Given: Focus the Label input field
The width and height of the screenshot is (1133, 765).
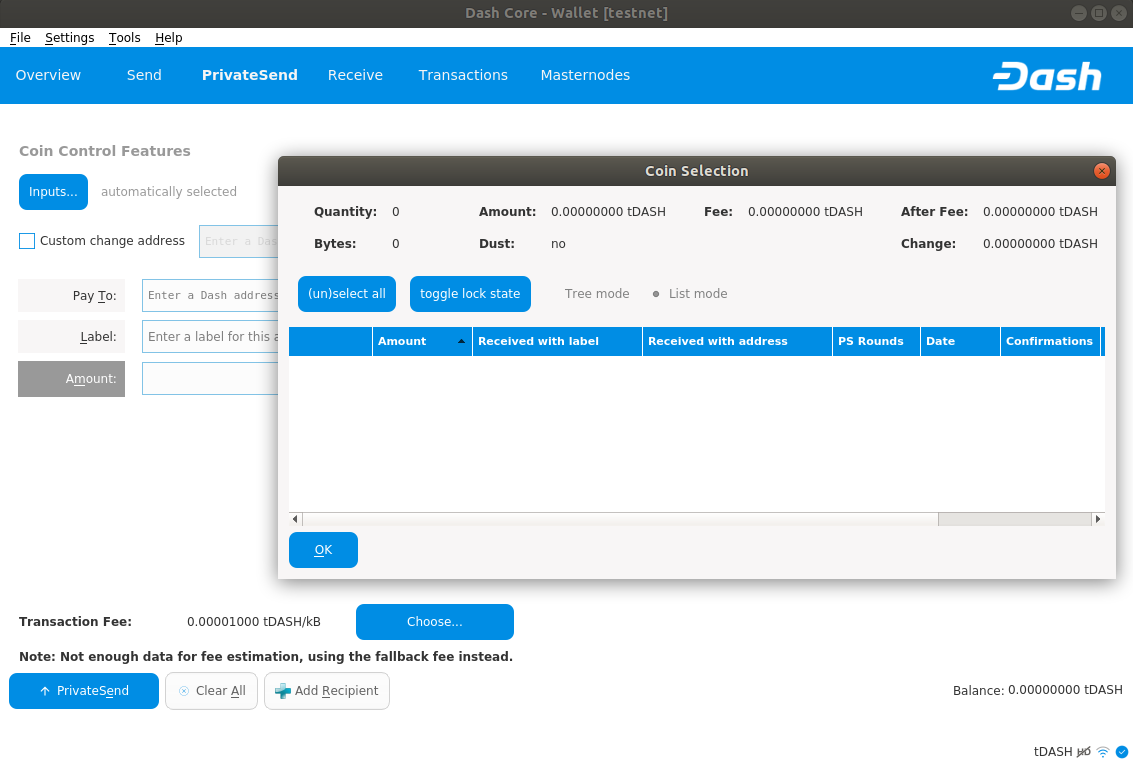Looking at the screenshot, I should [210, 337].
